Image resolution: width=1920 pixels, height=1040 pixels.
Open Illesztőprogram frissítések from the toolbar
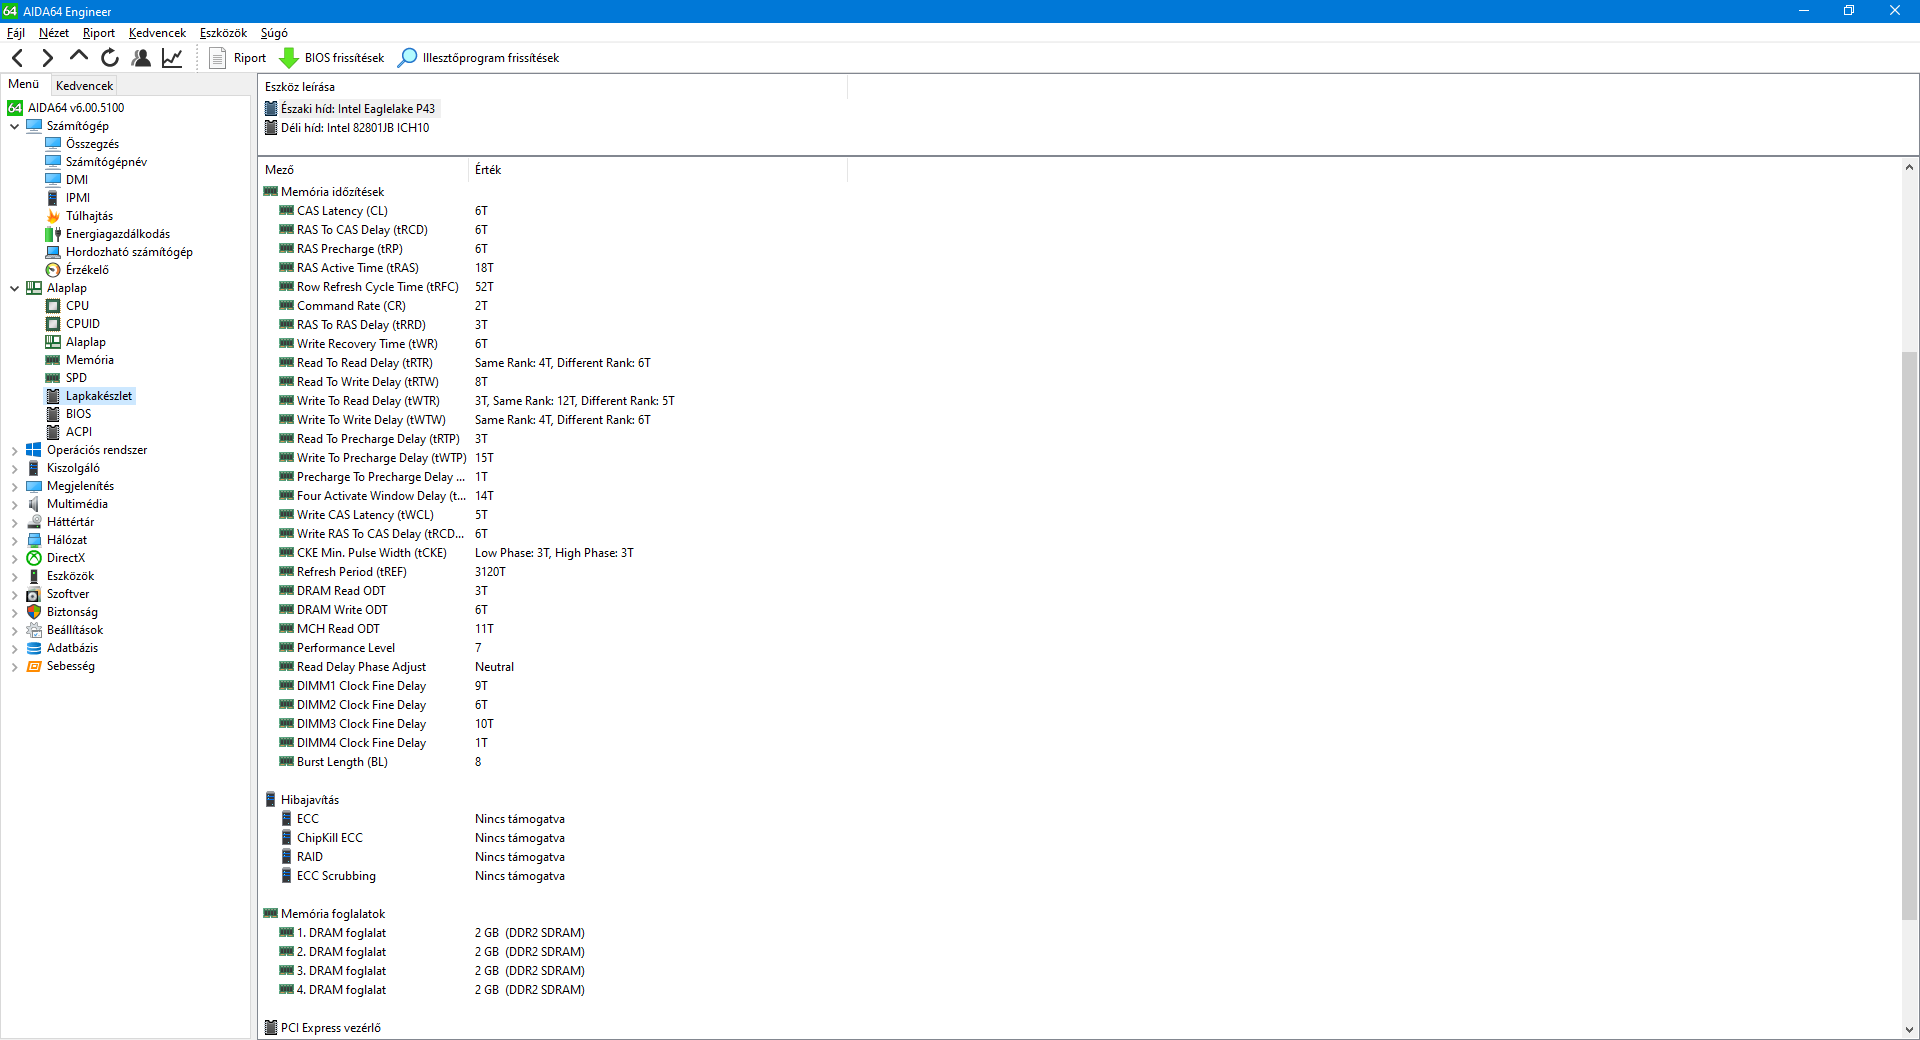[479, 58]
